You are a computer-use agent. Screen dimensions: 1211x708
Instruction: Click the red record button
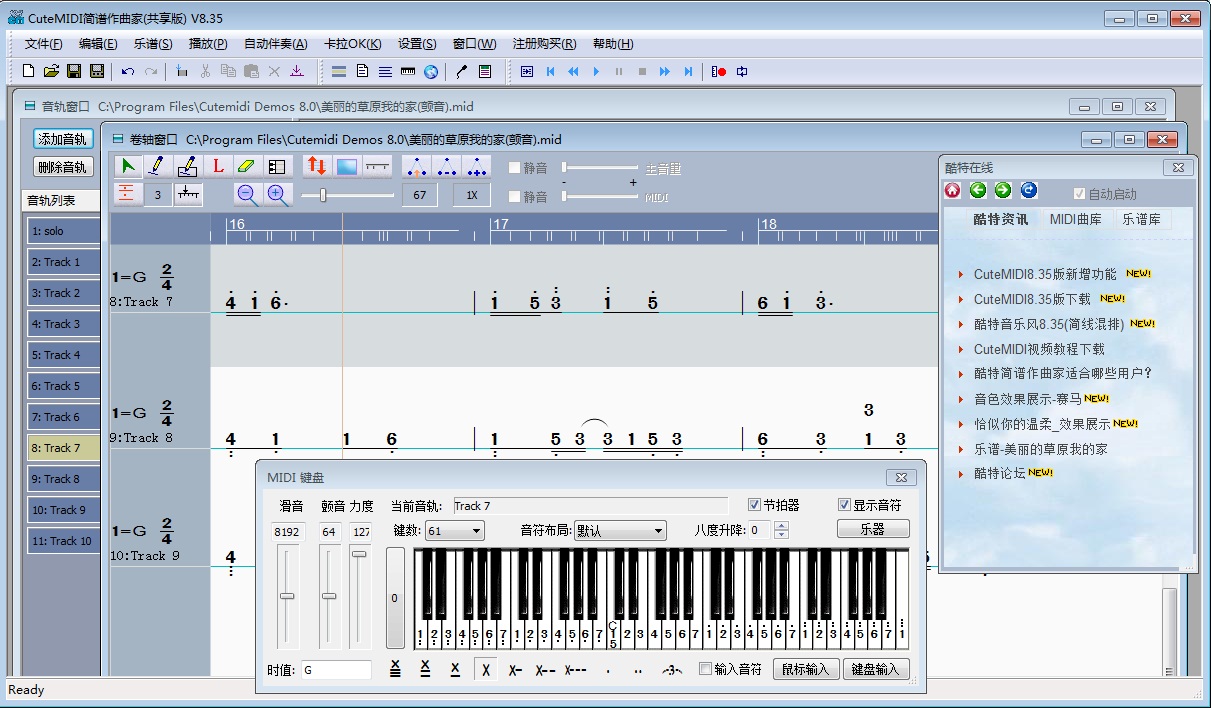pyautogui.click(x=719, y=71)
